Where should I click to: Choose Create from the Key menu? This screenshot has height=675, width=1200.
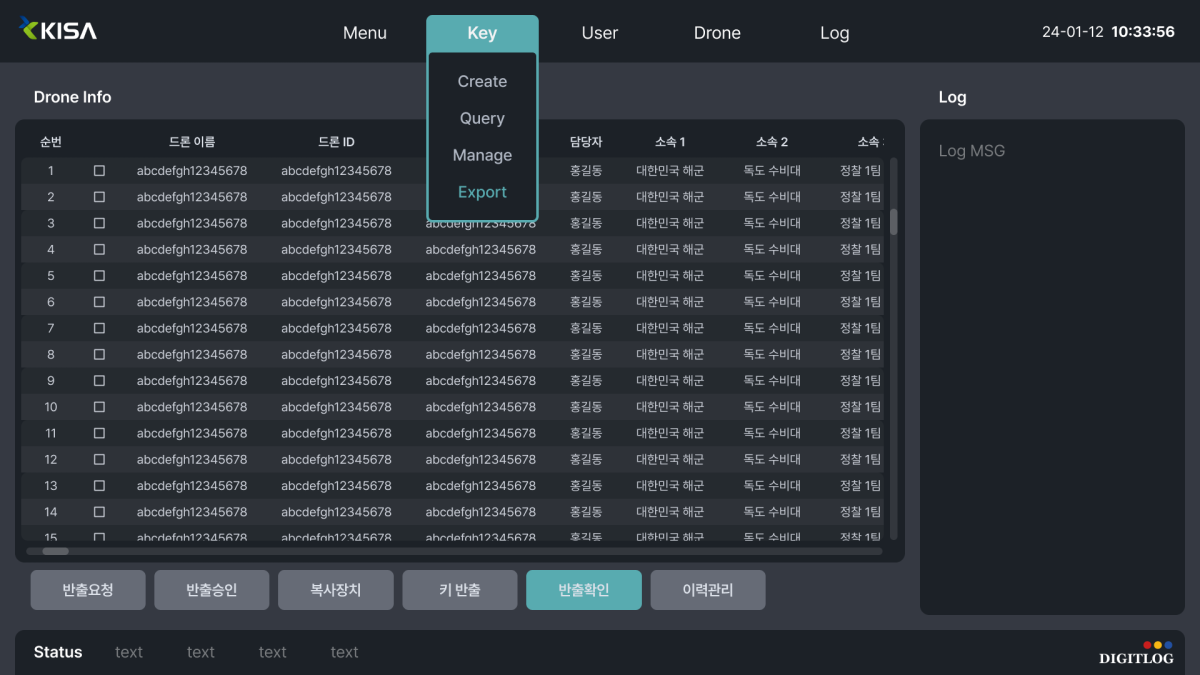pos(482,82)
